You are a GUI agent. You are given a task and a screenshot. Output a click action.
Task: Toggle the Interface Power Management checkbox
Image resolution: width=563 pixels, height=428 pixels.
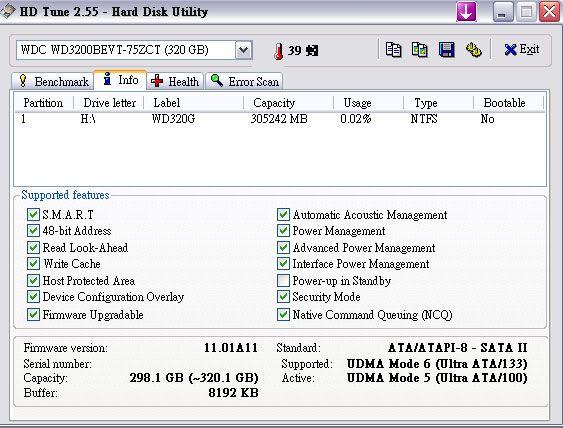click(283, 264)
